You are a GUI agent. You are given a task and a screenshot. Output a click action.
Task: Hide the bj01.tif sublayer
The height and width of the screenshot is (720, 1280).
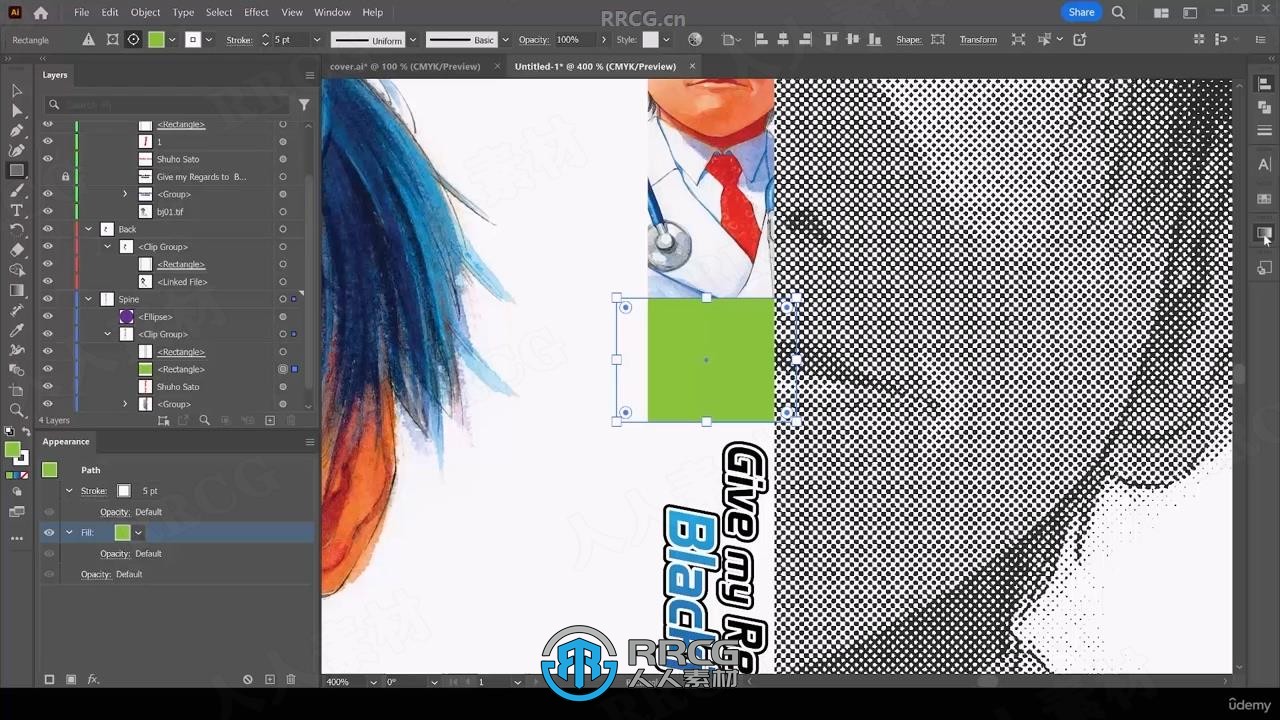(47, 212)
